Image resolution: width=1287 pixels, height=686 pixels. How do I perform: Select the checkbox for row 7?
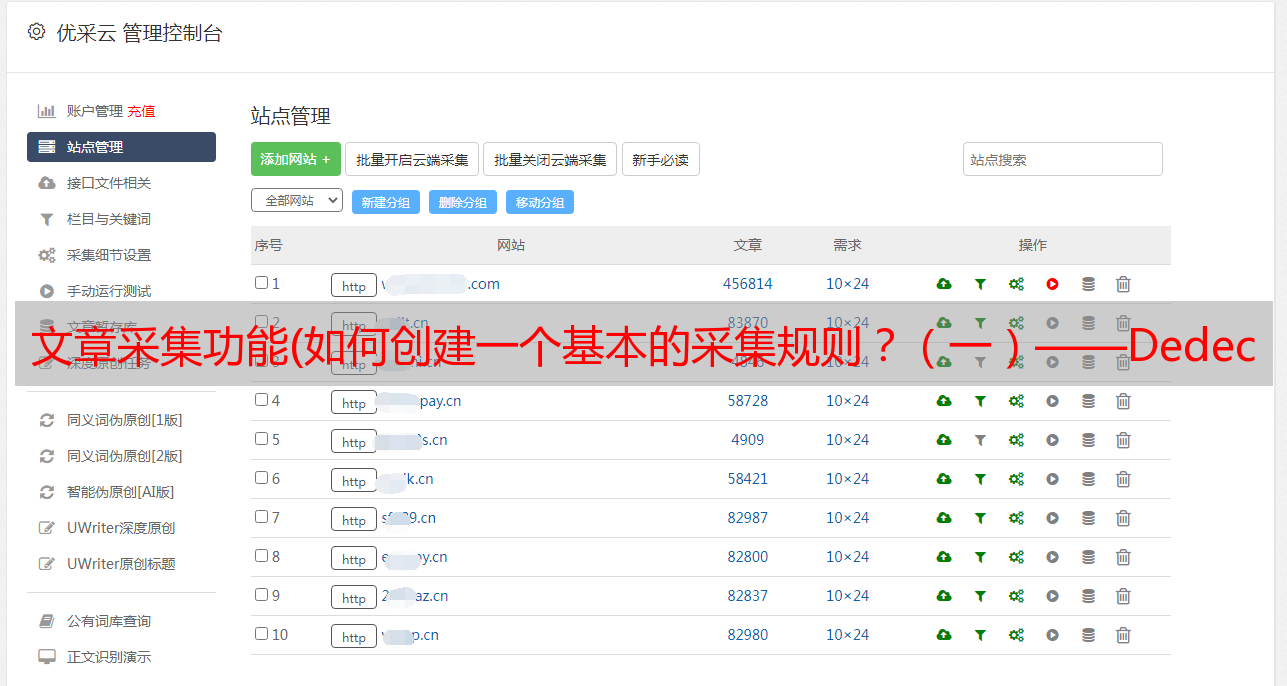(x=261, y=517)
